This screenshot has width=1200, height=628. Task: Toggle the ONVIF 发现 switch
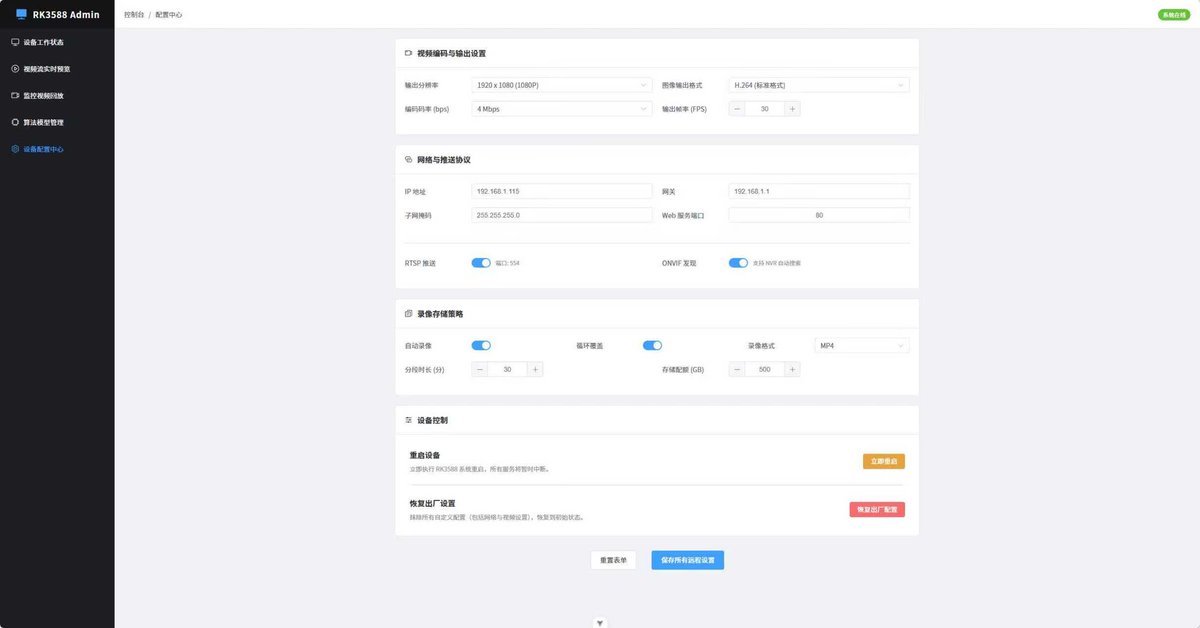point(738,263)
